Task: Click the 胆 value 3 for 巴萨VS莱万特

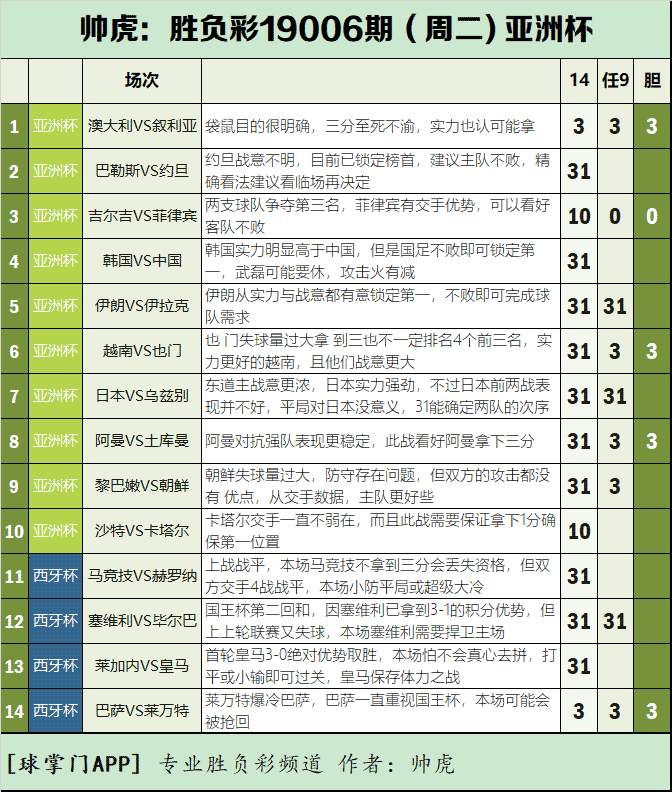Action: pos(652,711)
